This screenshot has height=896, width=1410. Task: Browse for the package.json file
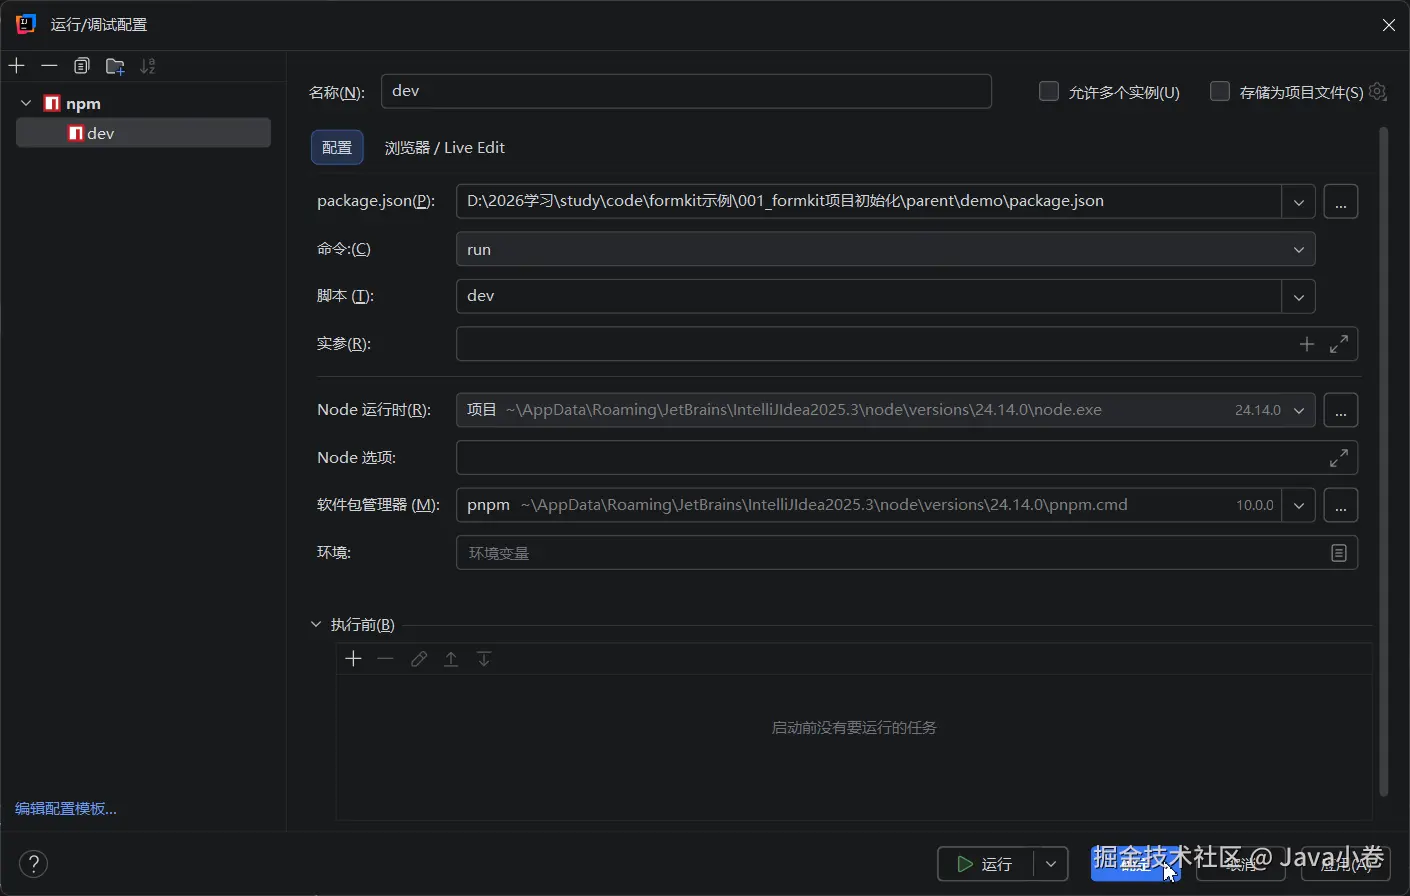[1341, 201]
